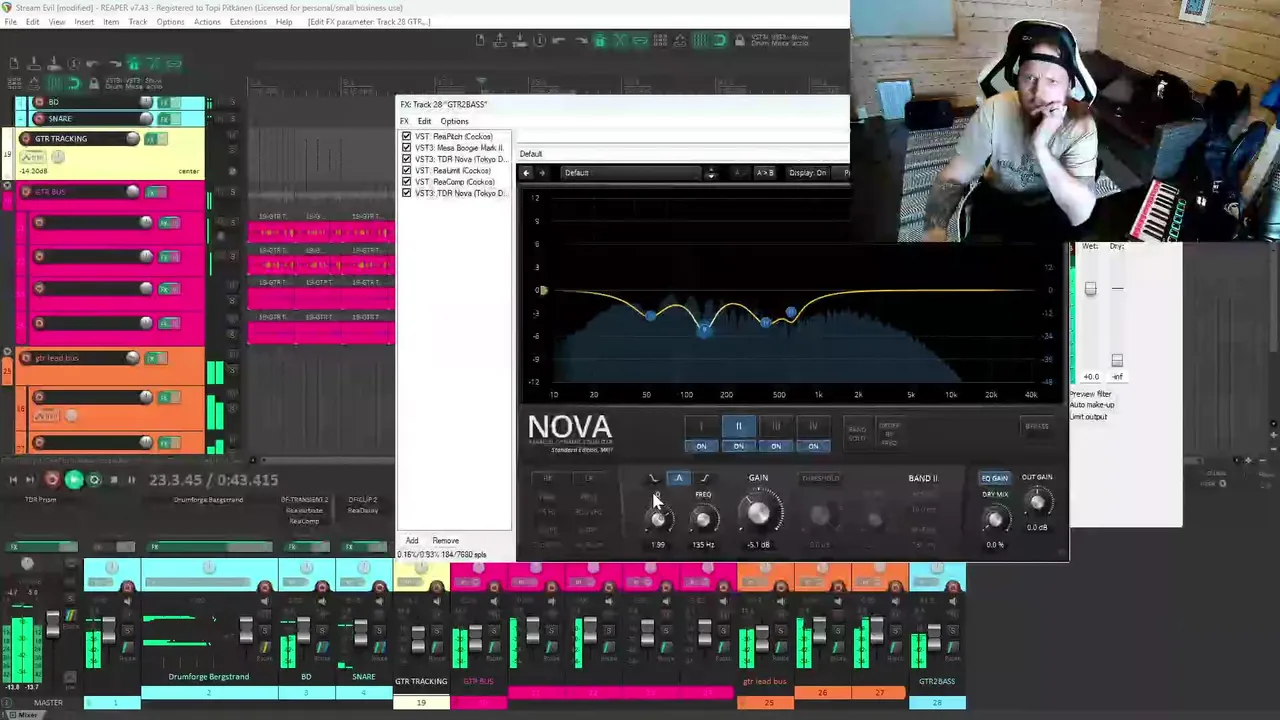Open the Options menu in the FX window
Viewport: 1280px width, 720px height.
pos(454,121)
